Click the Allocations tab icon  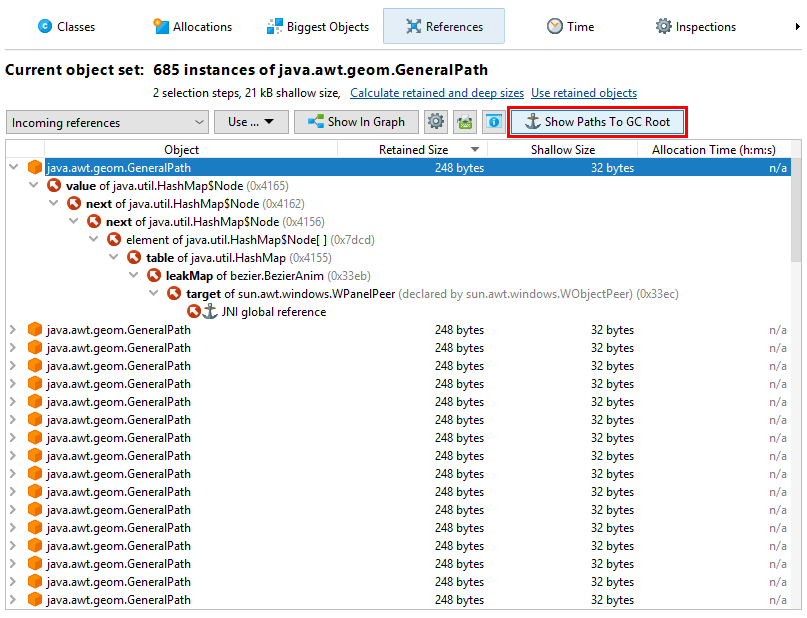(x=161, y=26)
